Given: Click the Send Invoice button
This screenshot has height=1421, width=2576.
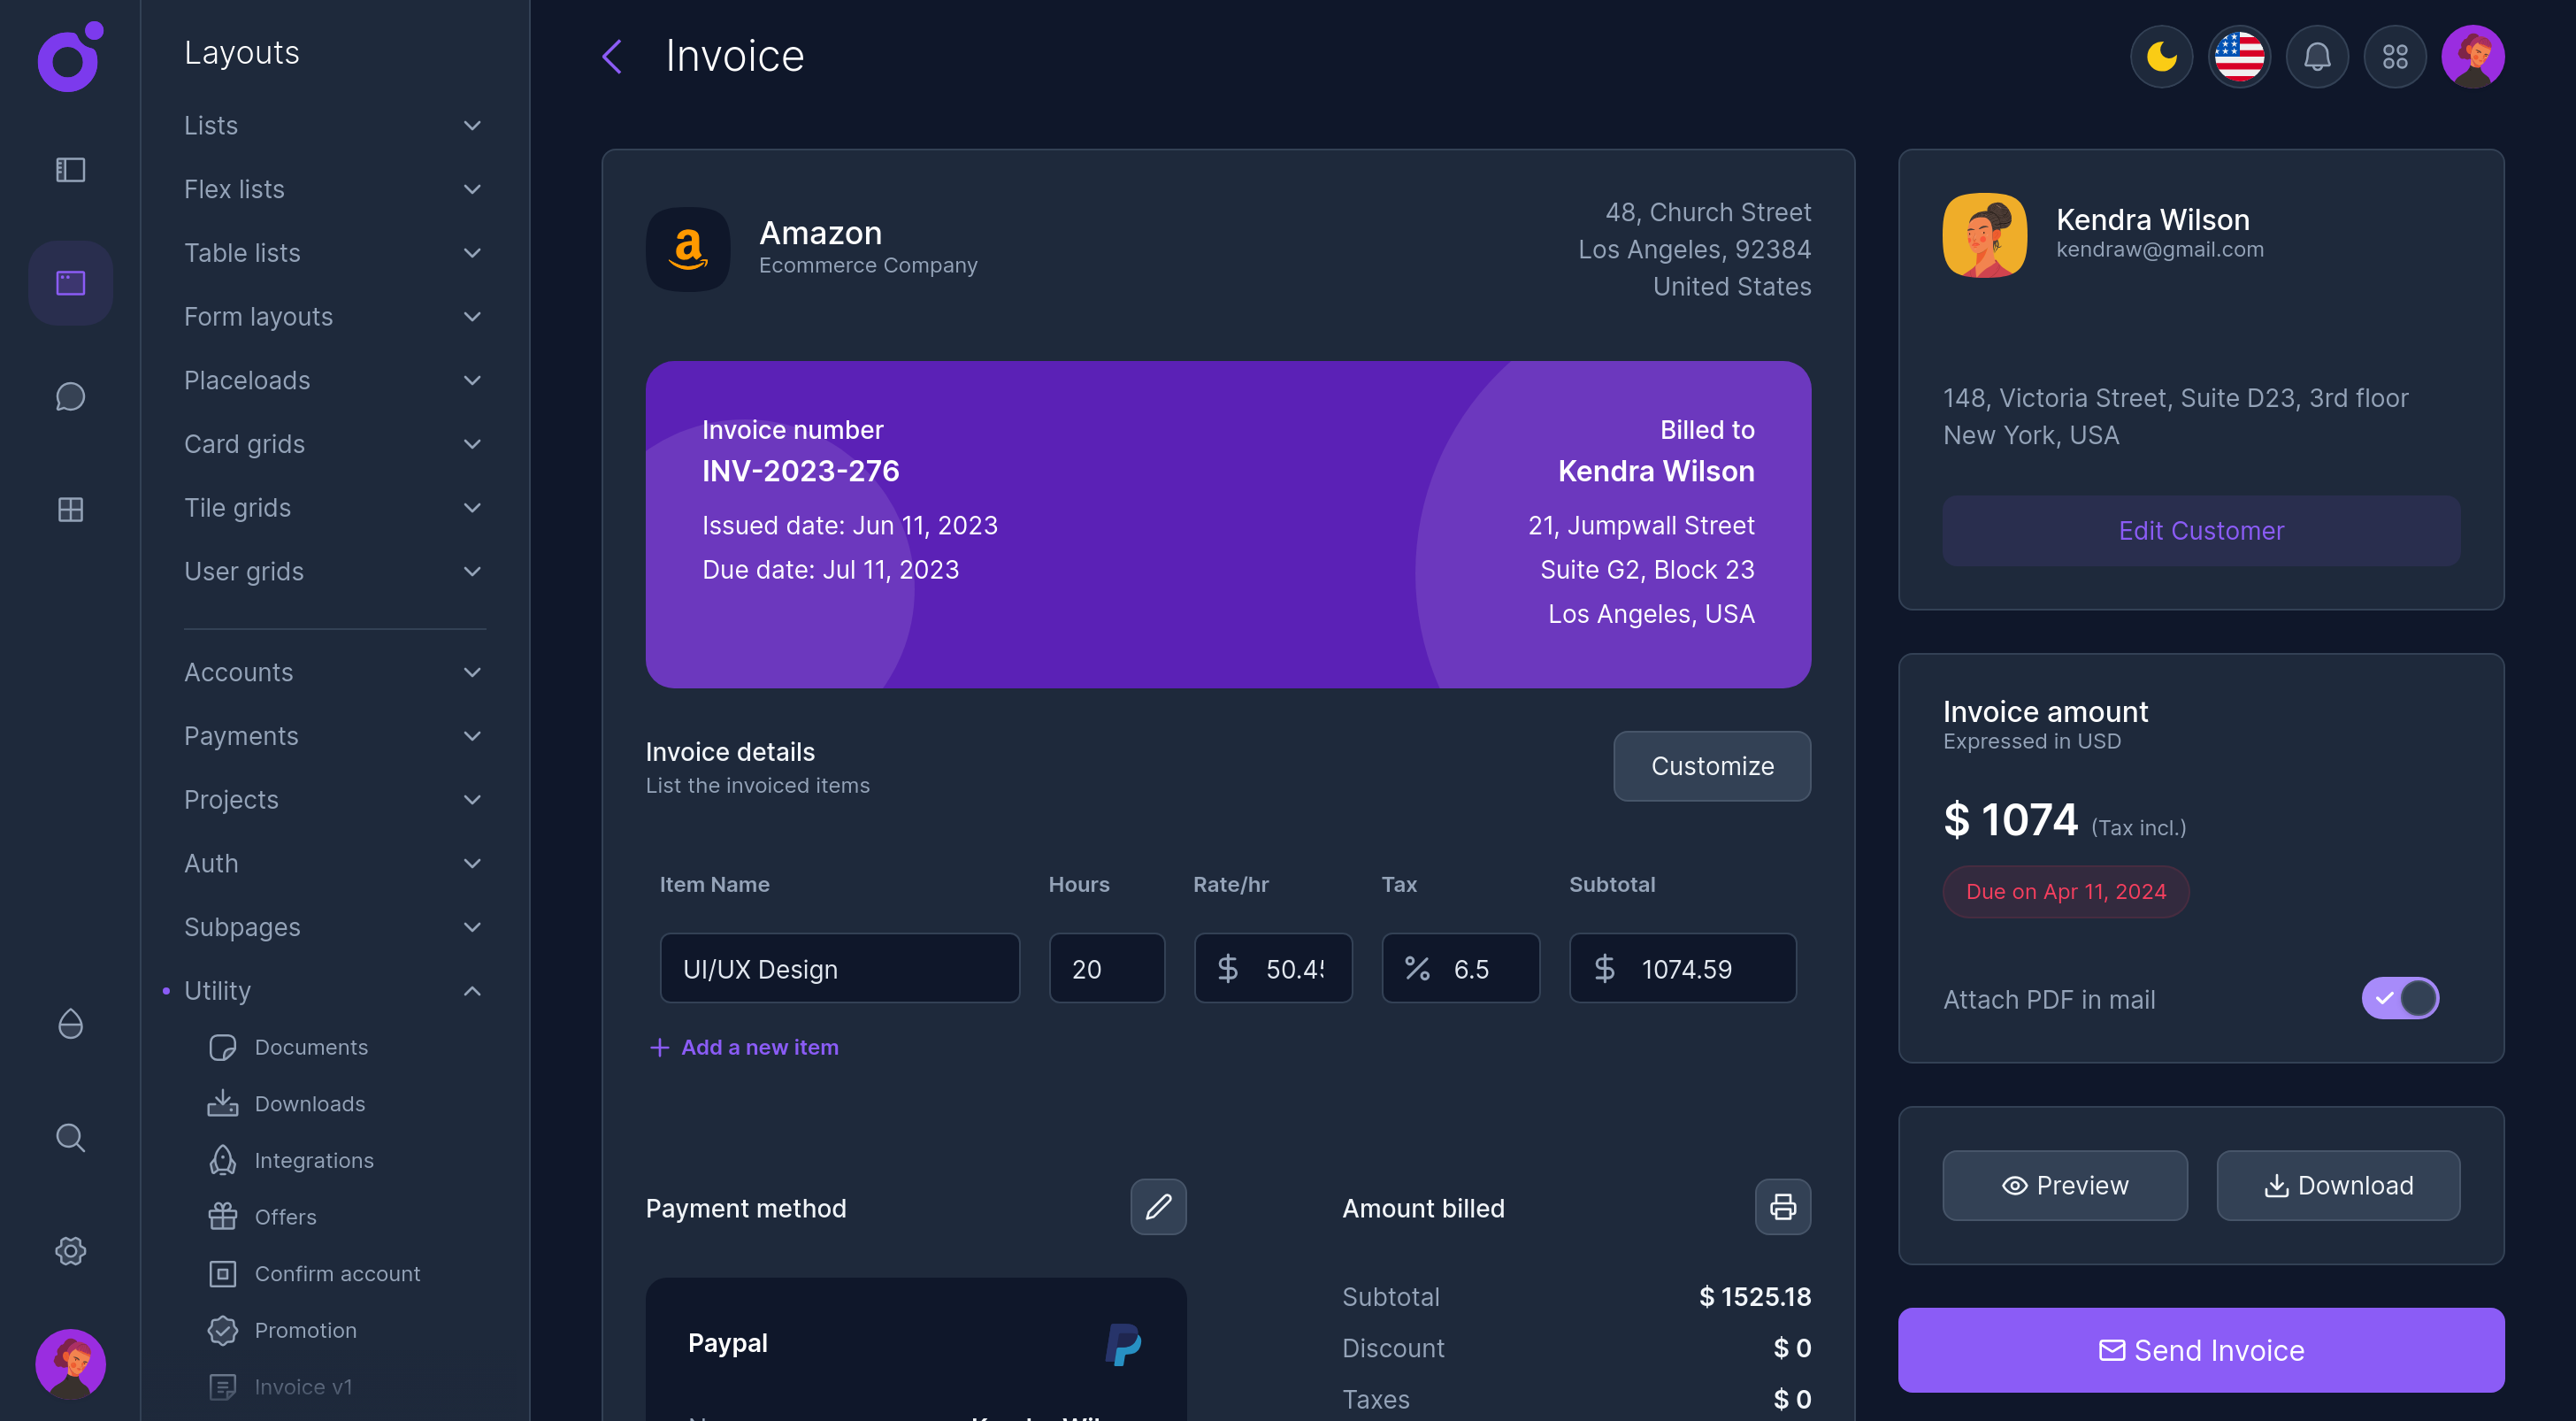Looking at the screenshot, I should click(x=2201, y=1350).
